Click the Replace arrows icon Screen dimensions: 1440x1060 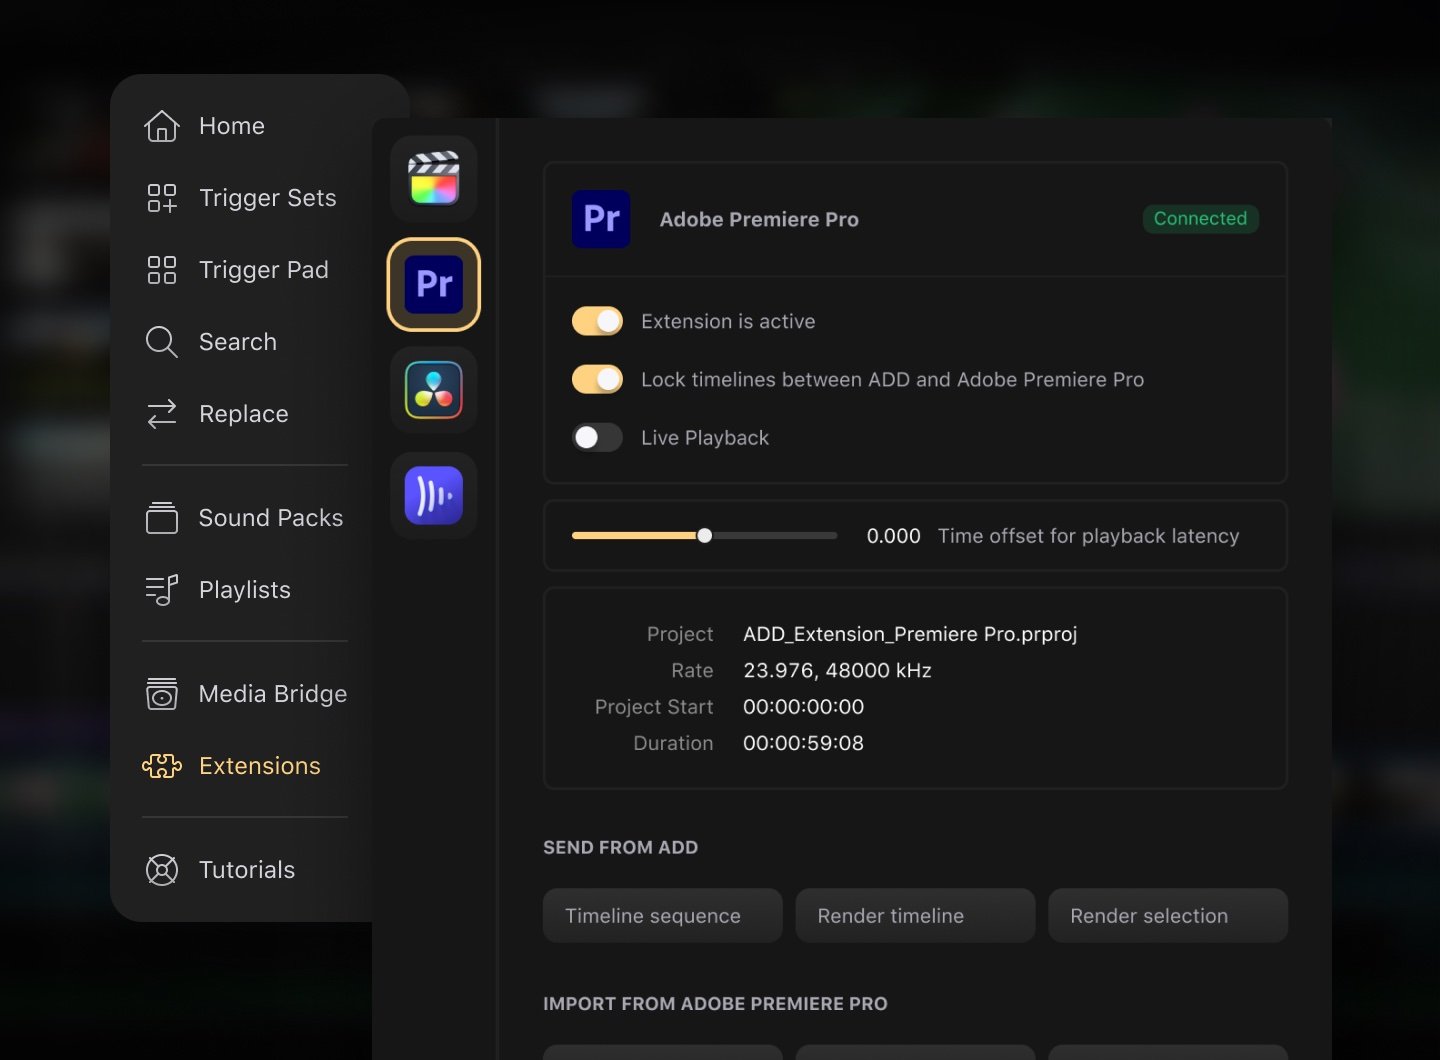[162, 414]
